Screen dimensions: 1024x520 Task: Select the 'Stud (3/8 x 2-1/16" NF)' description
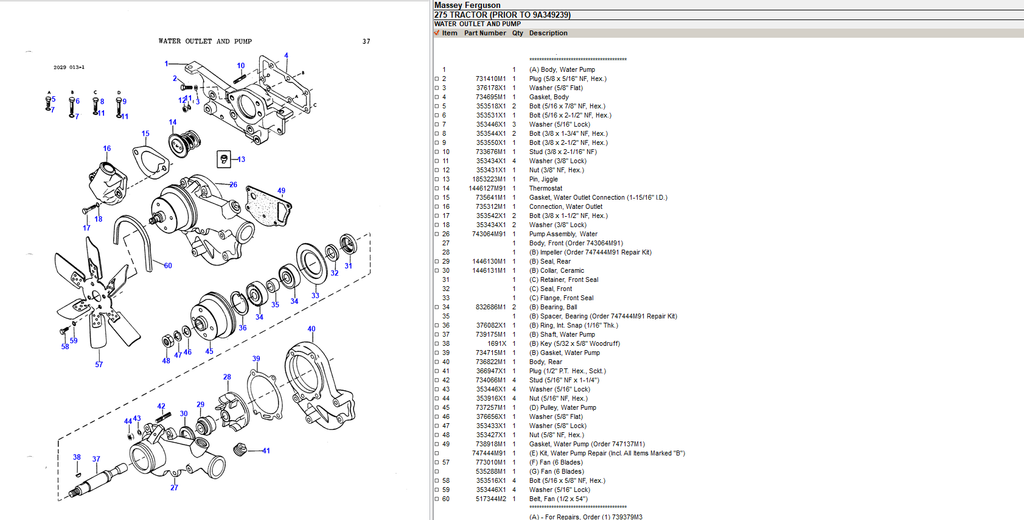[563, 152]
